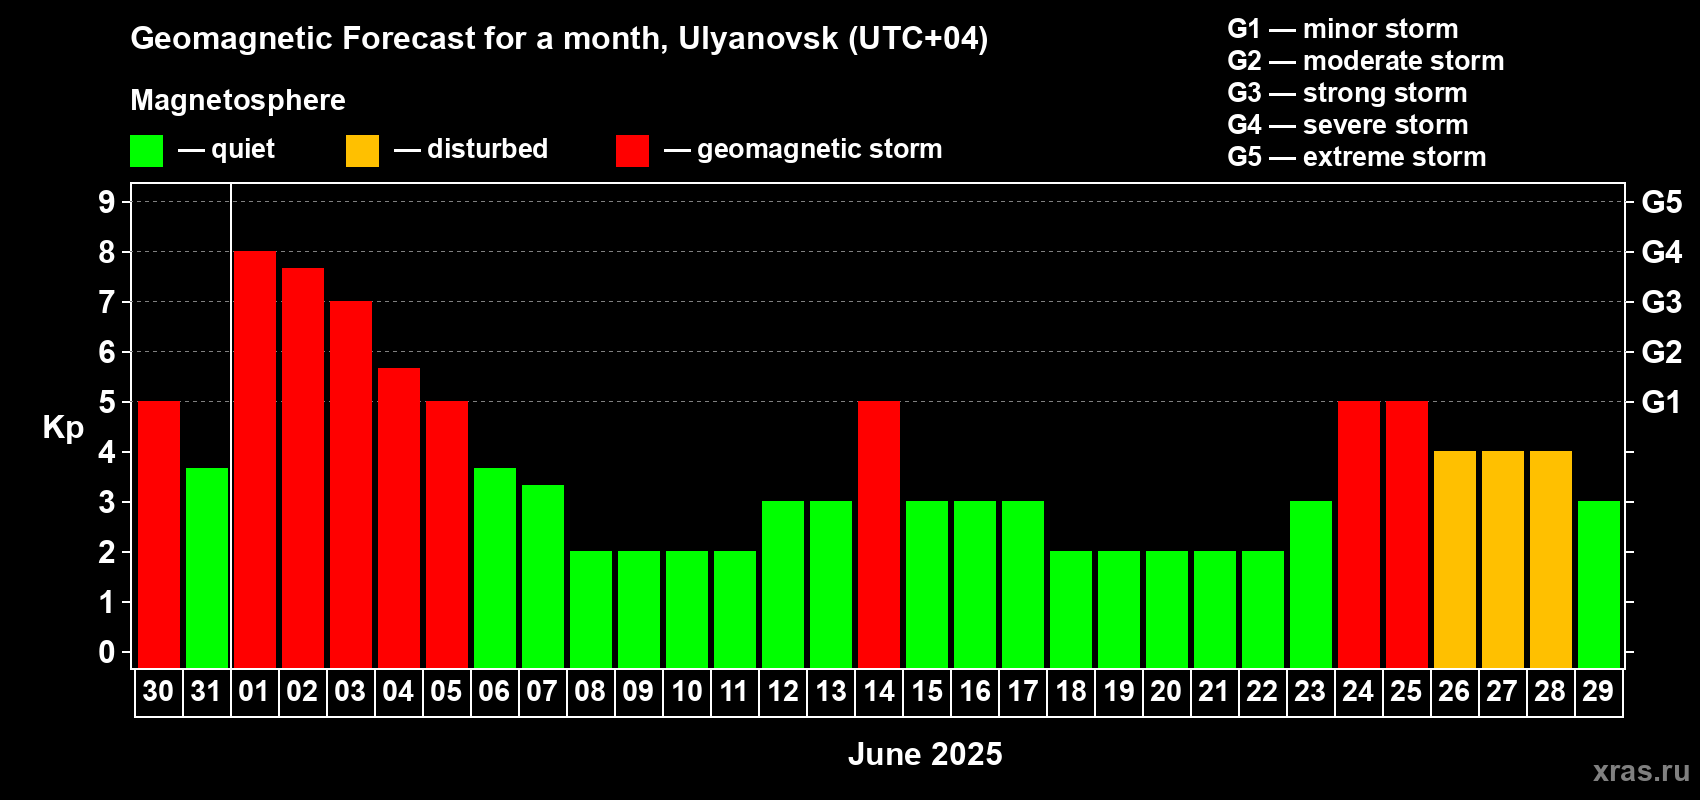1700x800 pixels.
Task: Click the orange disturbed bar for day 26
Action: pos(1455,560)
